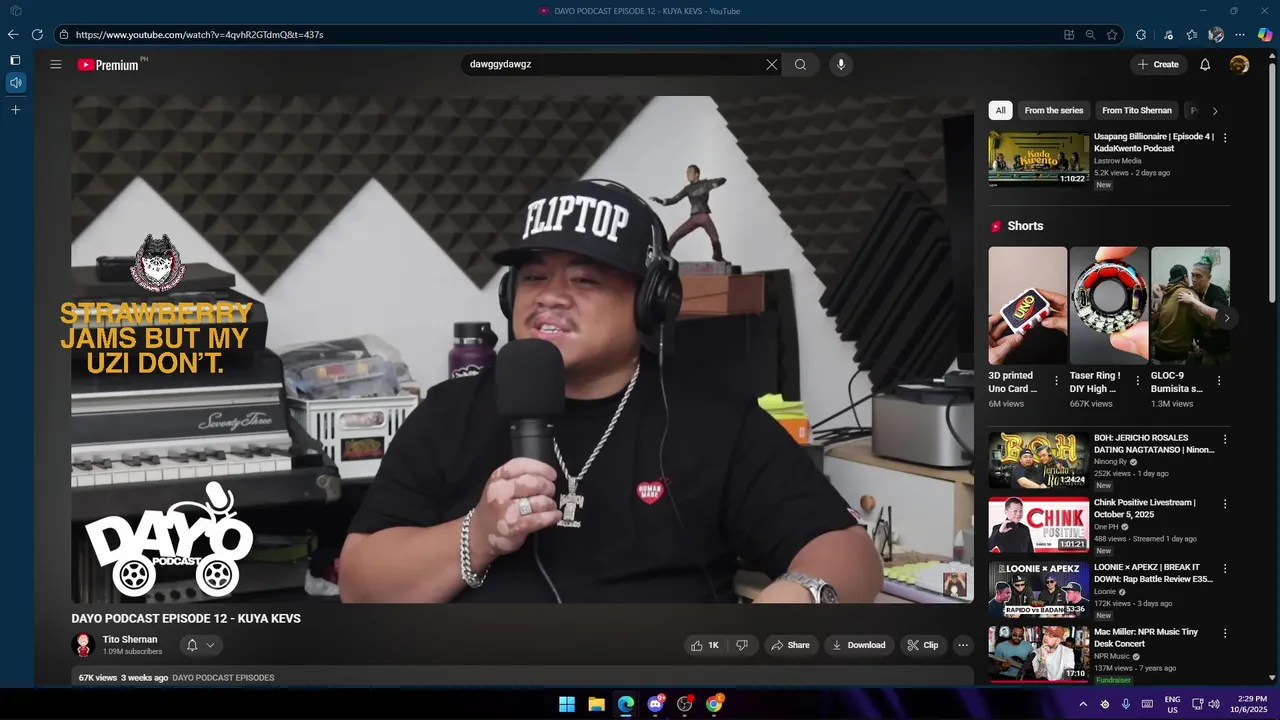The width and height of the screenshot is (1280, 720).
Task: Click the video player to pause
Action: tap(522, 349)
